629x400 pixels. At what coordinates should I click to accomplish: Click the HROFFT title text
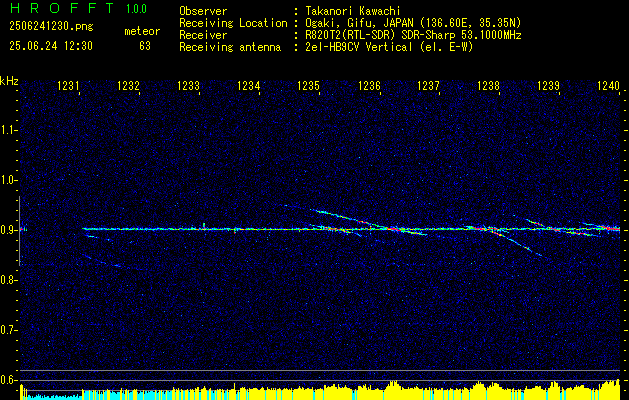tap(62, 8)
